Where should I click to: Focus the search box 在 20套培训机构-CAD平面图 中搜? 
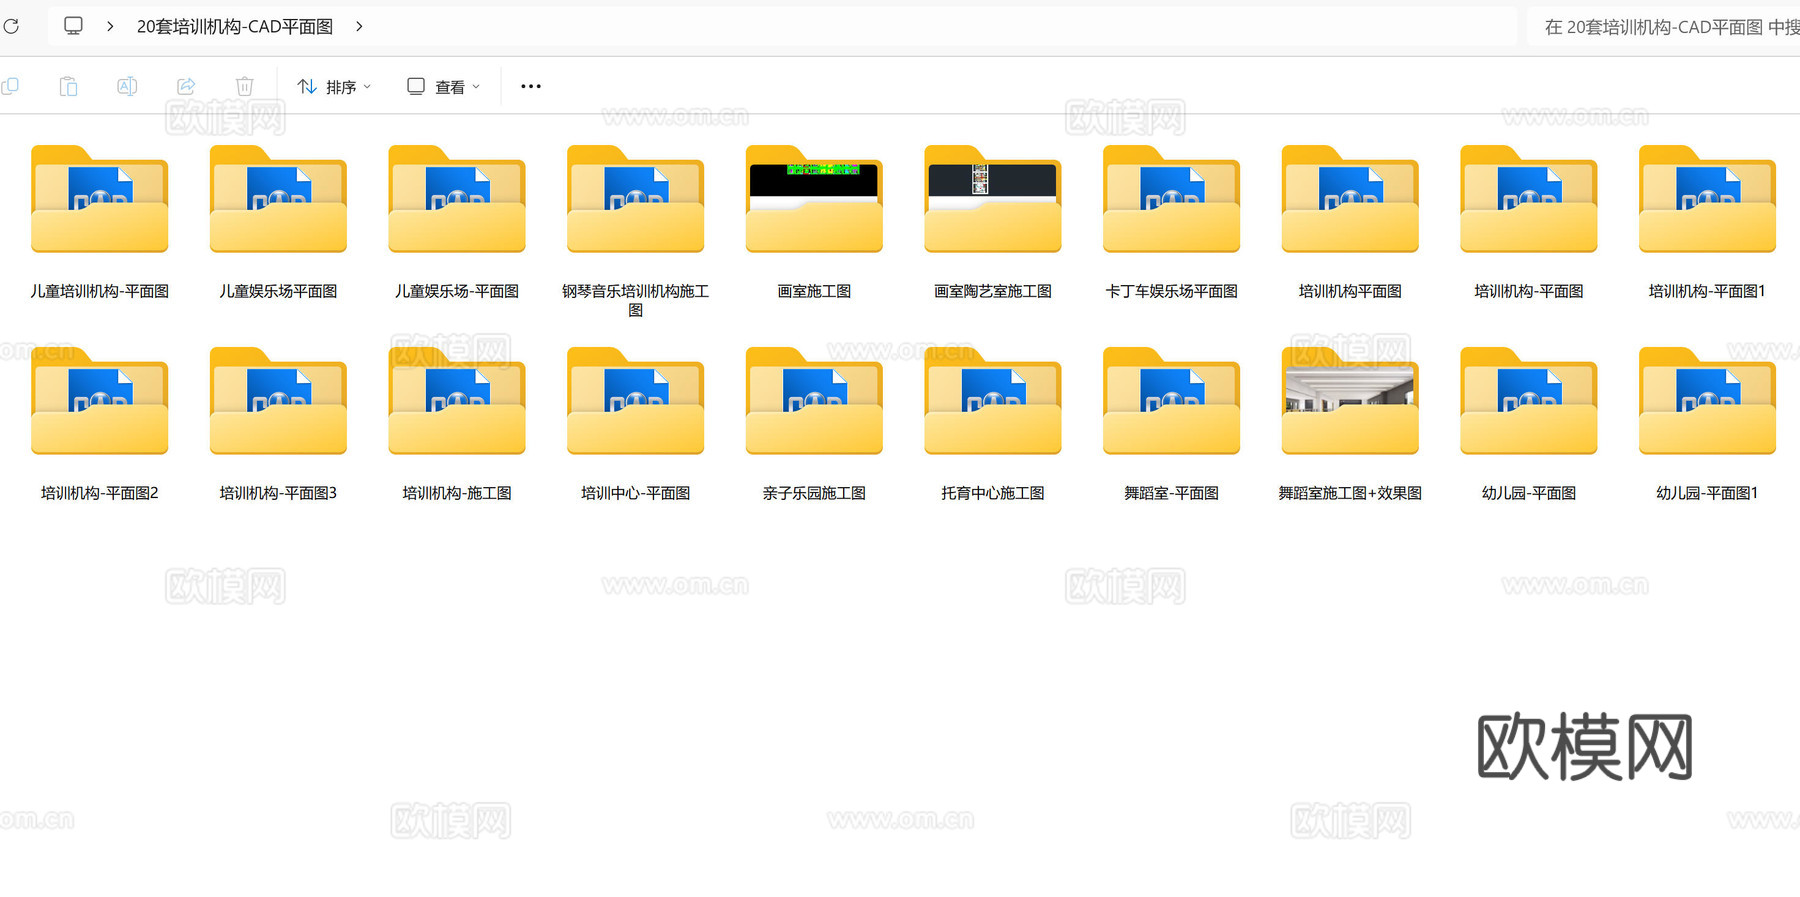1663,27
